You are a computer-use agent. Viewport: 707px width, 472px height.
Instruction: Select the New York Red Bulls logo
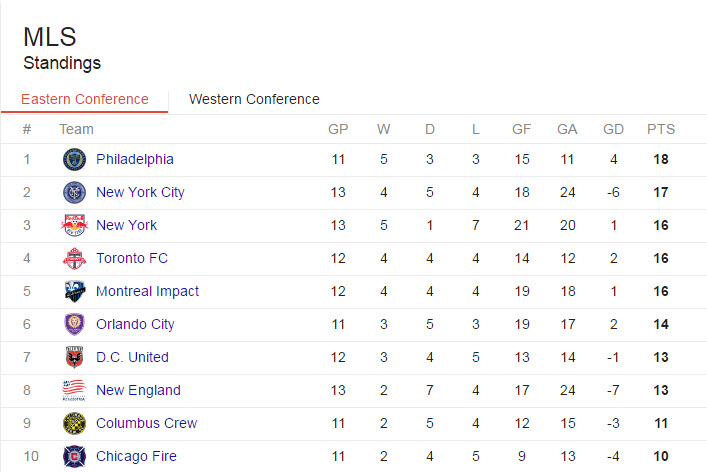pyautogui.click(x=74, y=225)
